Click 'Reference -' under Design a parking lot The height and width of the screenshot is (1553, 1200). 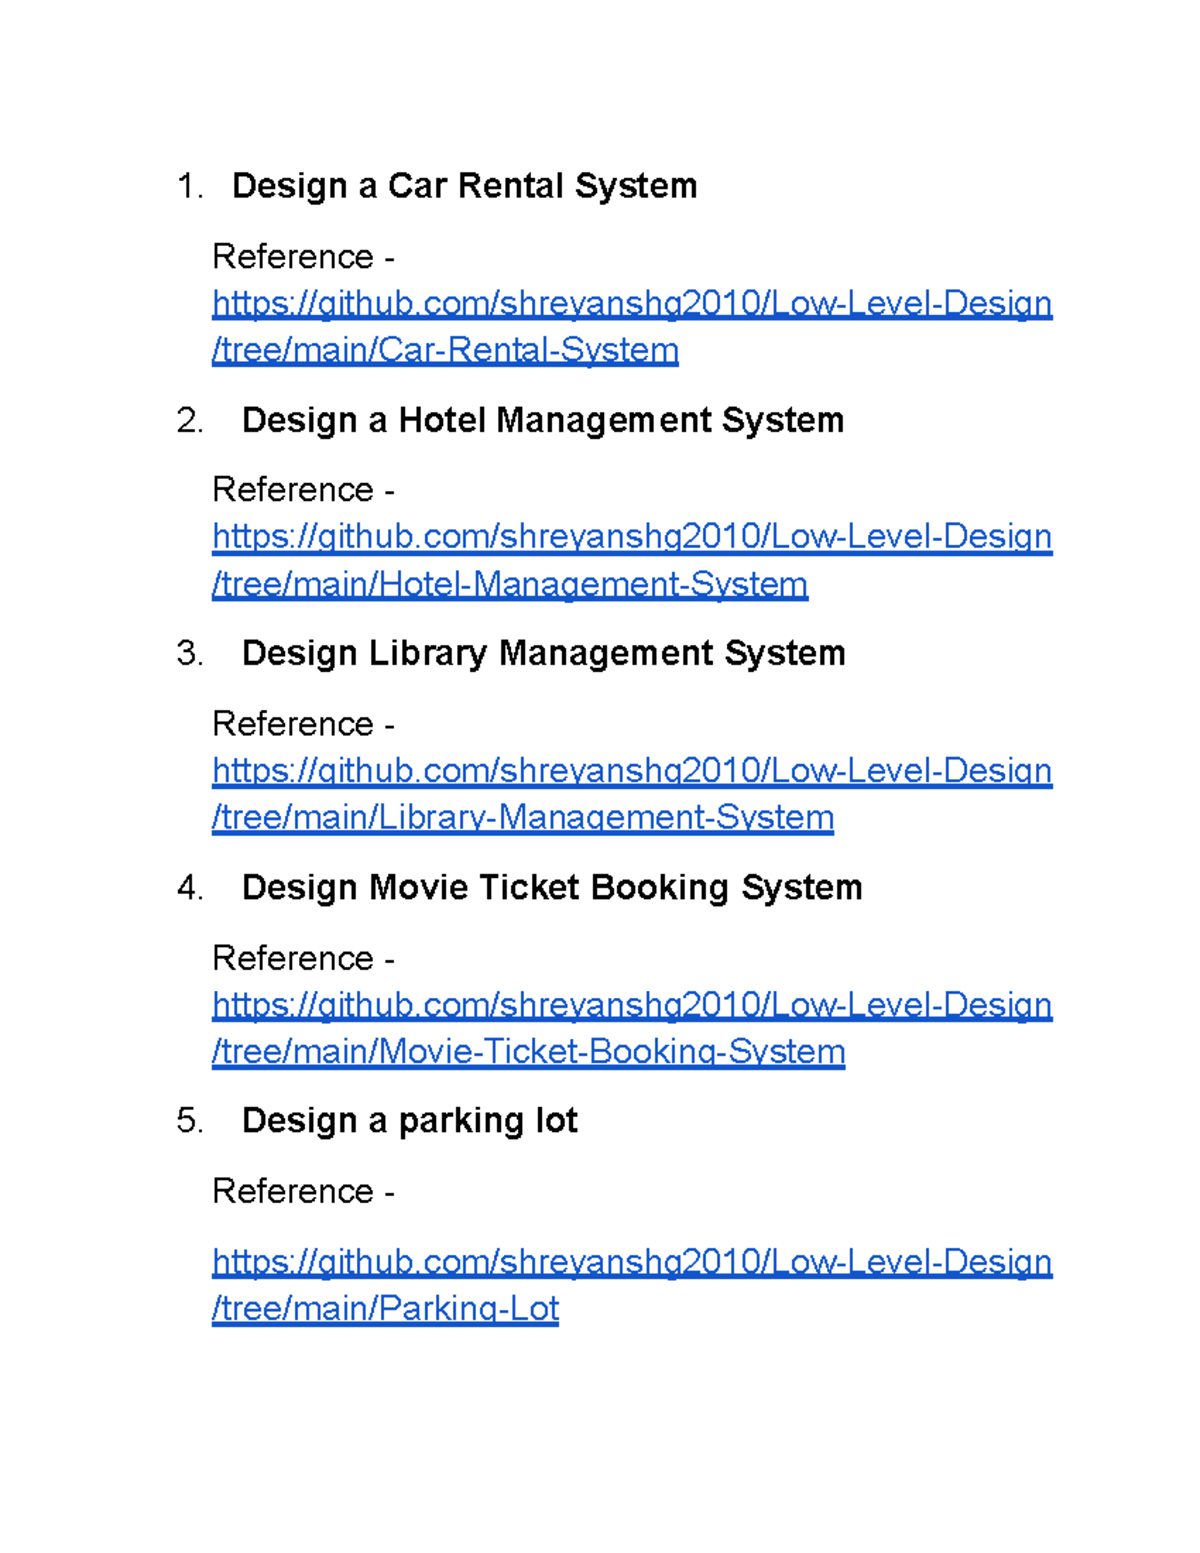(x=304, y=1191)
